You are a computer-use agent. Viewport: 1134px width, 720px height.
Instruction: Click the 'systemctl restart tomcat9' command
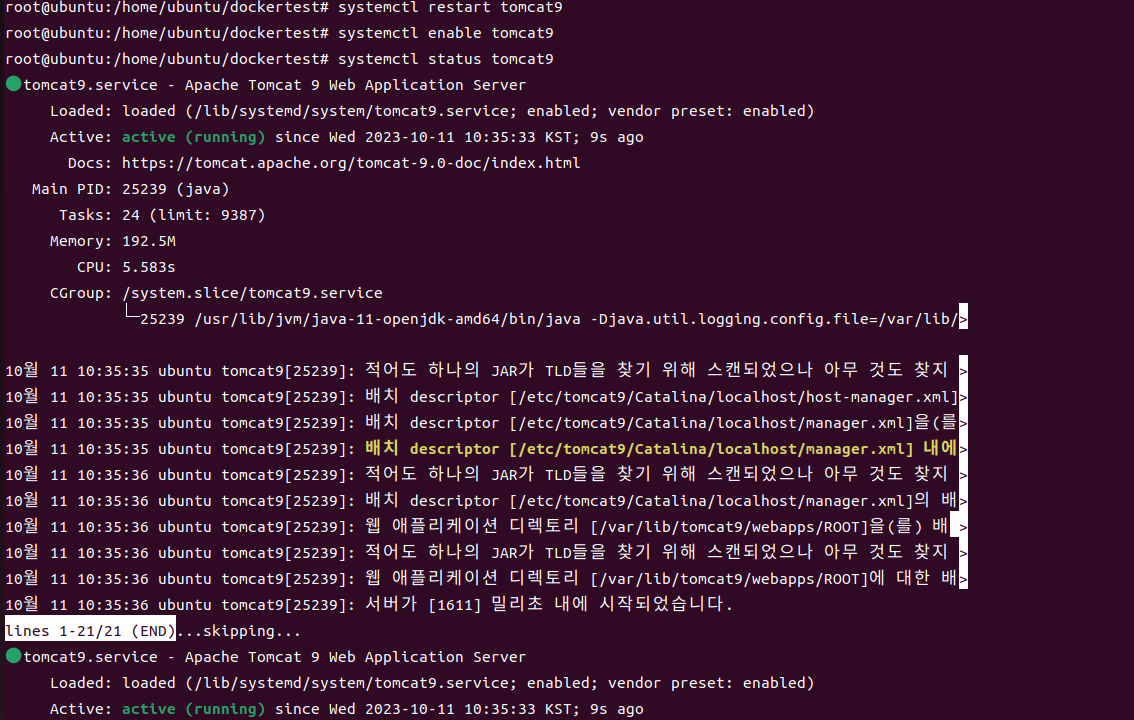[x=450, y=8]
